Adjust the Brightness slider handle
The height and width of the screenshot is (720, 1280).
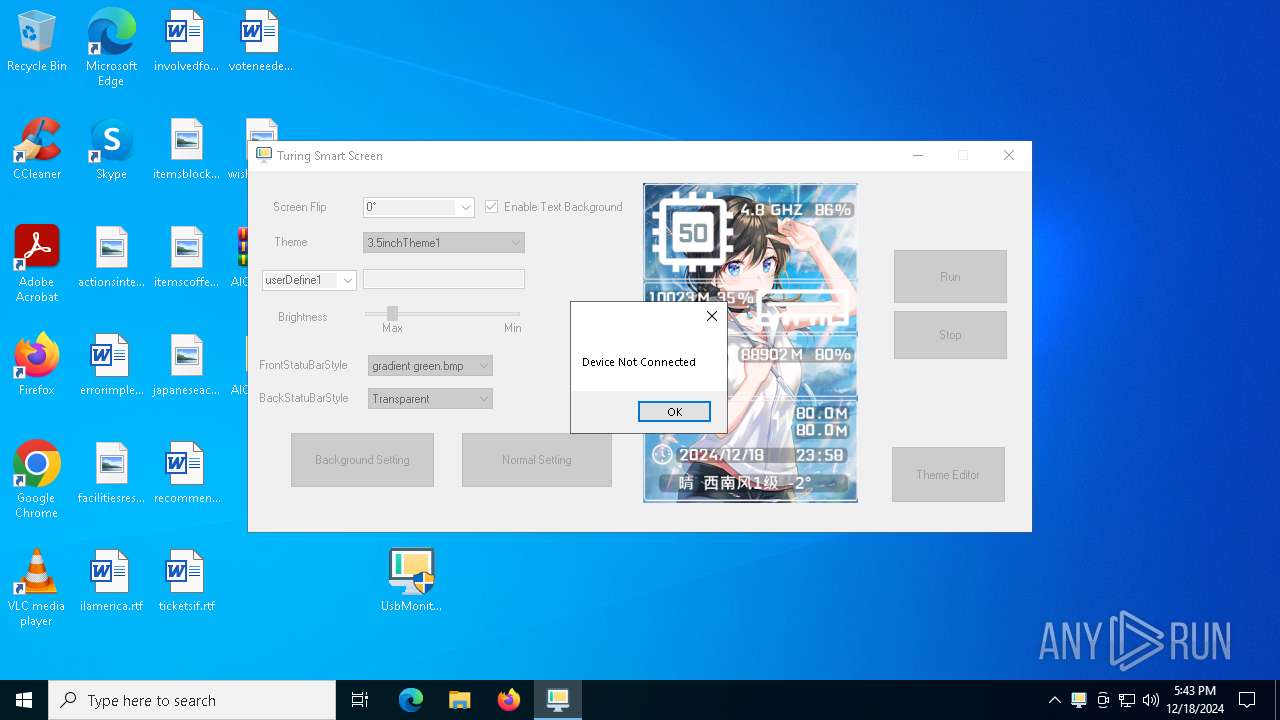(392, 313)
